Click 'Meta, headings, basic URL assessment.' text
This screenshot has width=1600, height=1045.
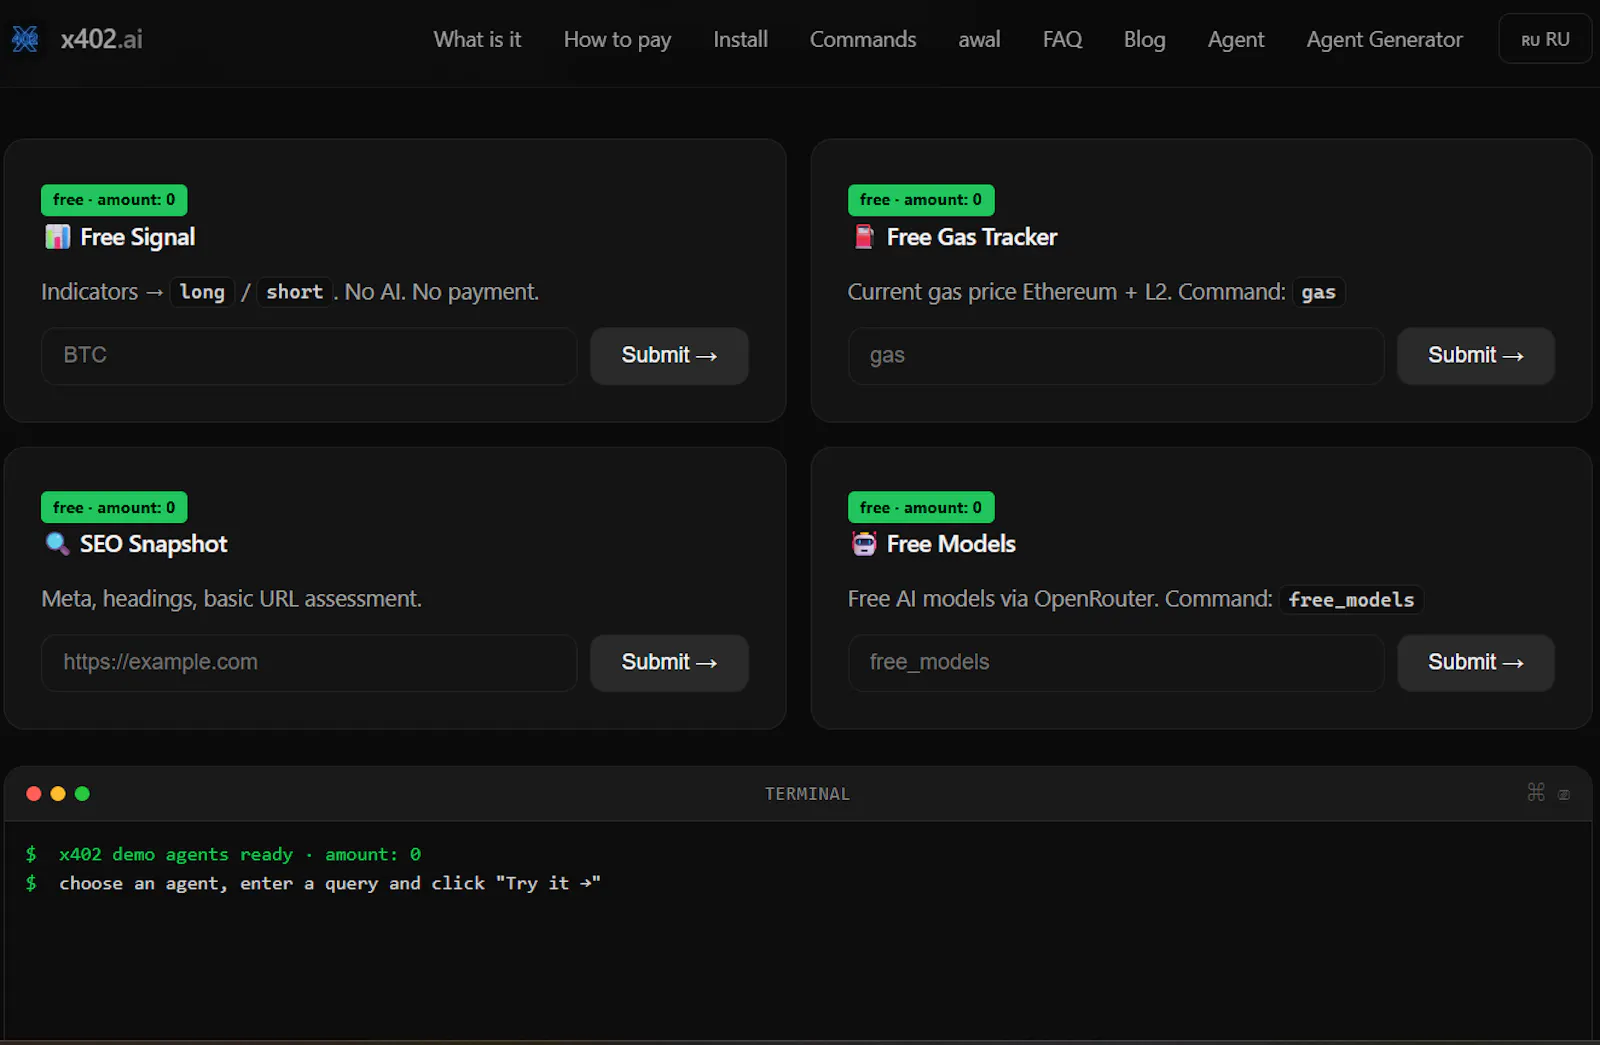tap(231, 599)
